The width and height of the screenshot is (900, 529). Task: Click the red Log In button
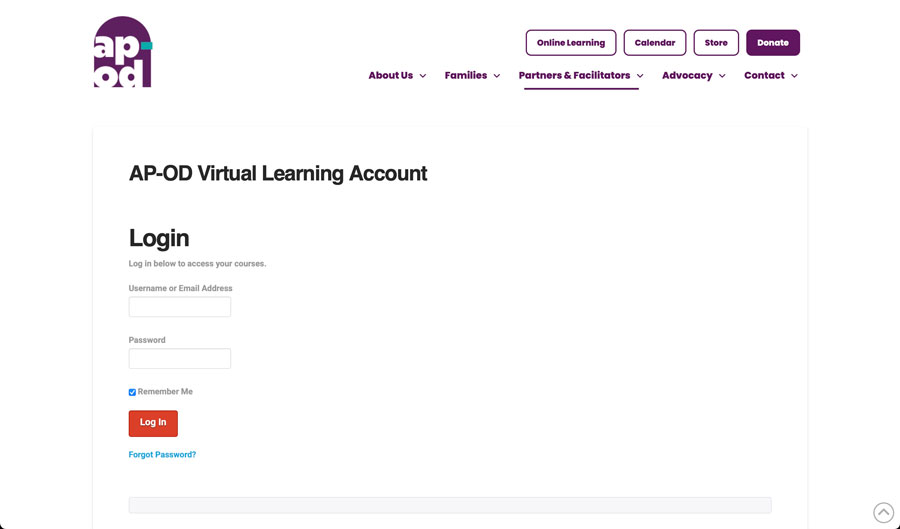tap(153, 423)
